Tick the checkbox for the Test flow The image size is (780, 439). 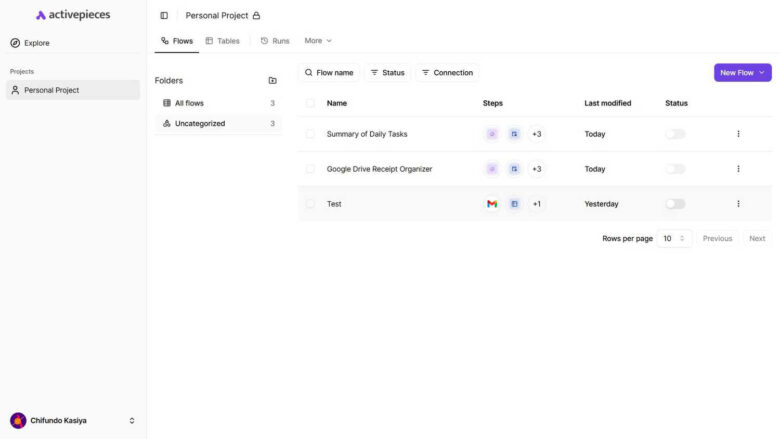(x=310, y=204)
